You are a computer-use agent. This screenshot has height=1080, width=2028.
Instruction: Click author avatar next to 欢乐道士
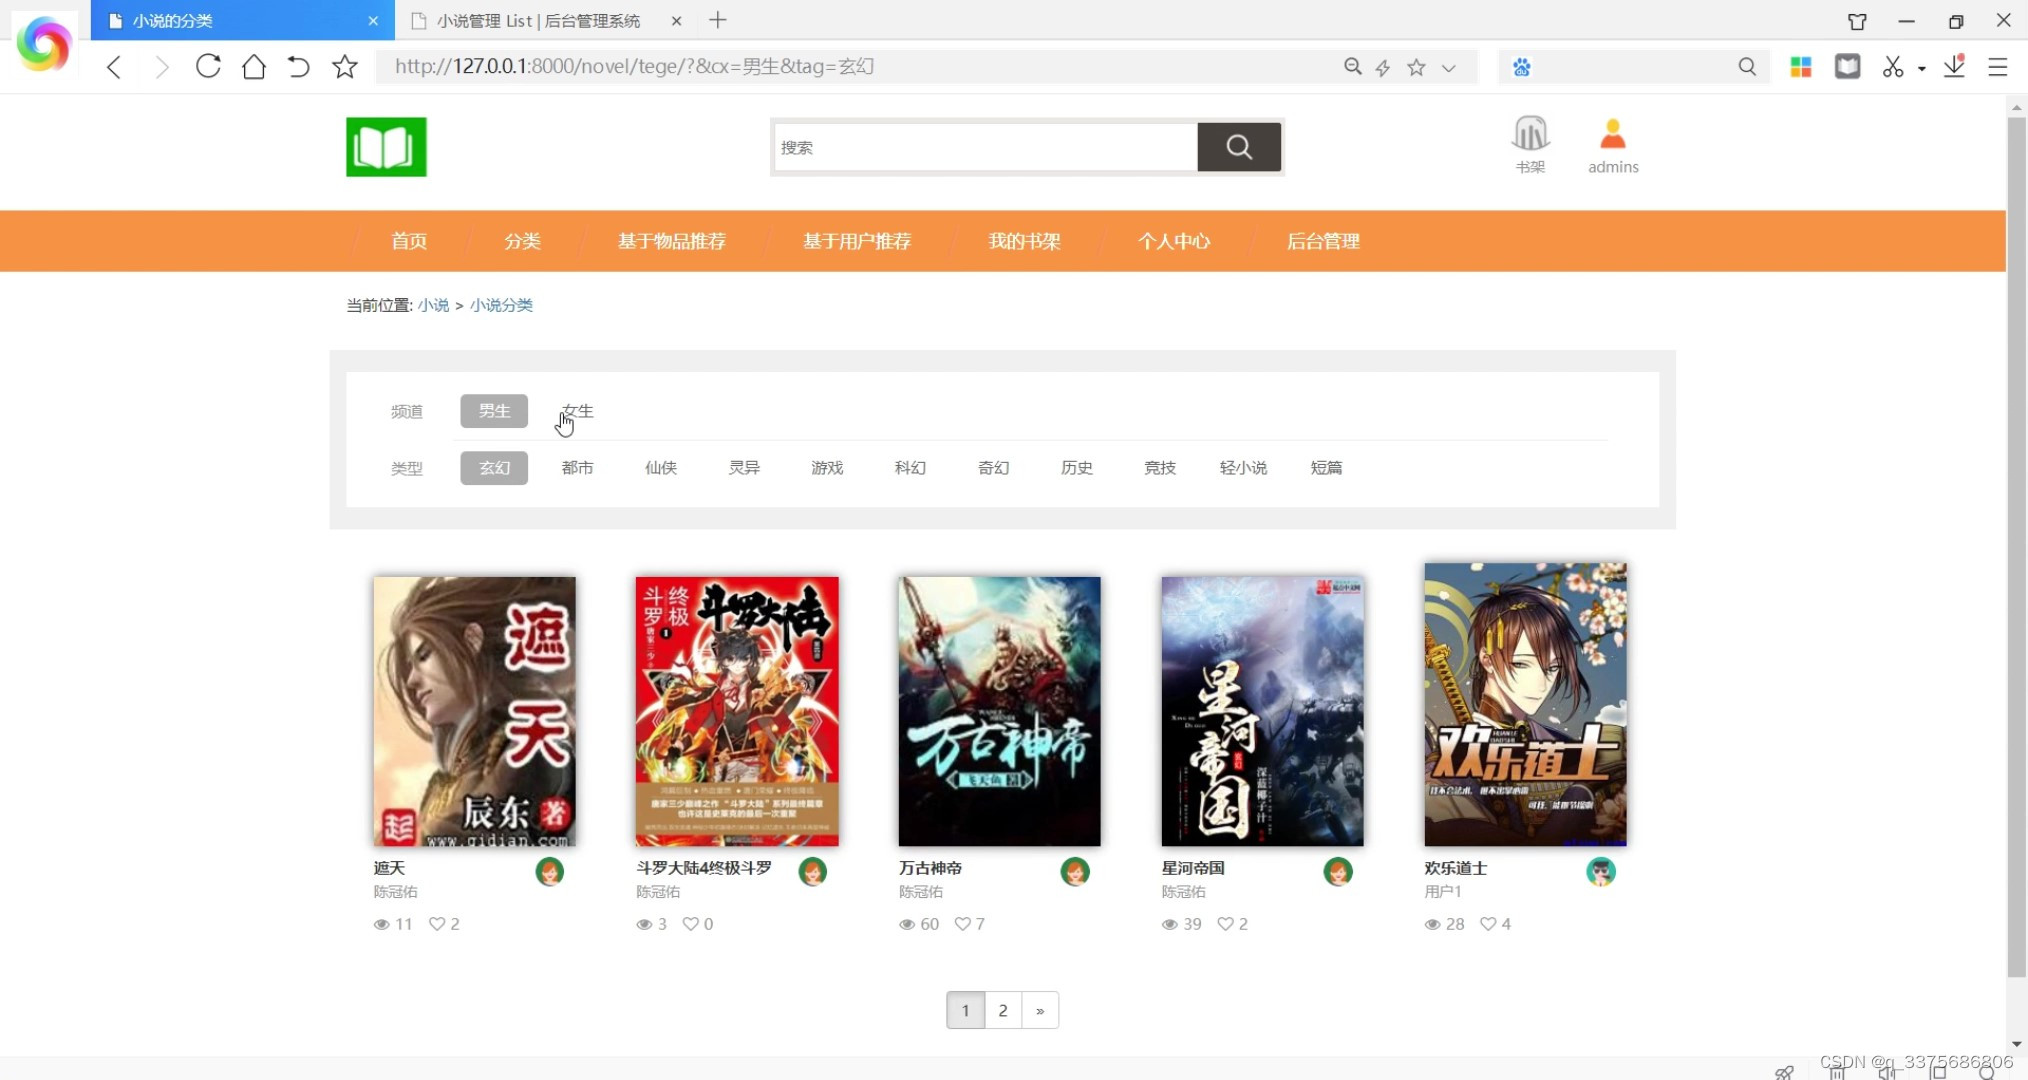coord(1600,872)
